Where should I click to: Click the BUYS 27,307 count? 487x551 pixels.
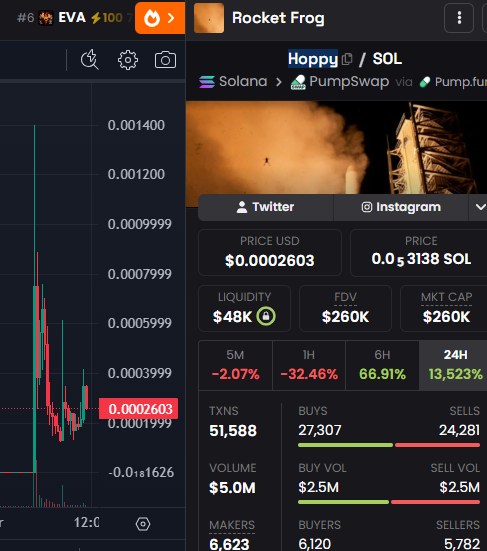click(320, 430)
